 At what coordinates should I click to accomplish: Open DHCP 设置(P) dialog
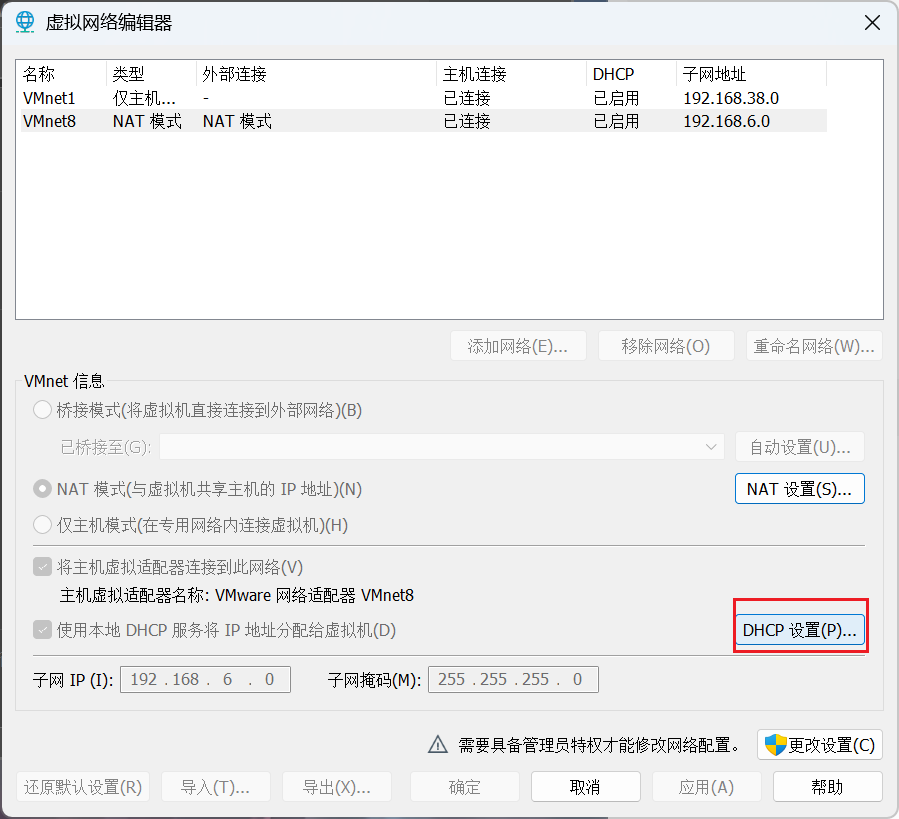pyautogui.click(x=800, y=630)
